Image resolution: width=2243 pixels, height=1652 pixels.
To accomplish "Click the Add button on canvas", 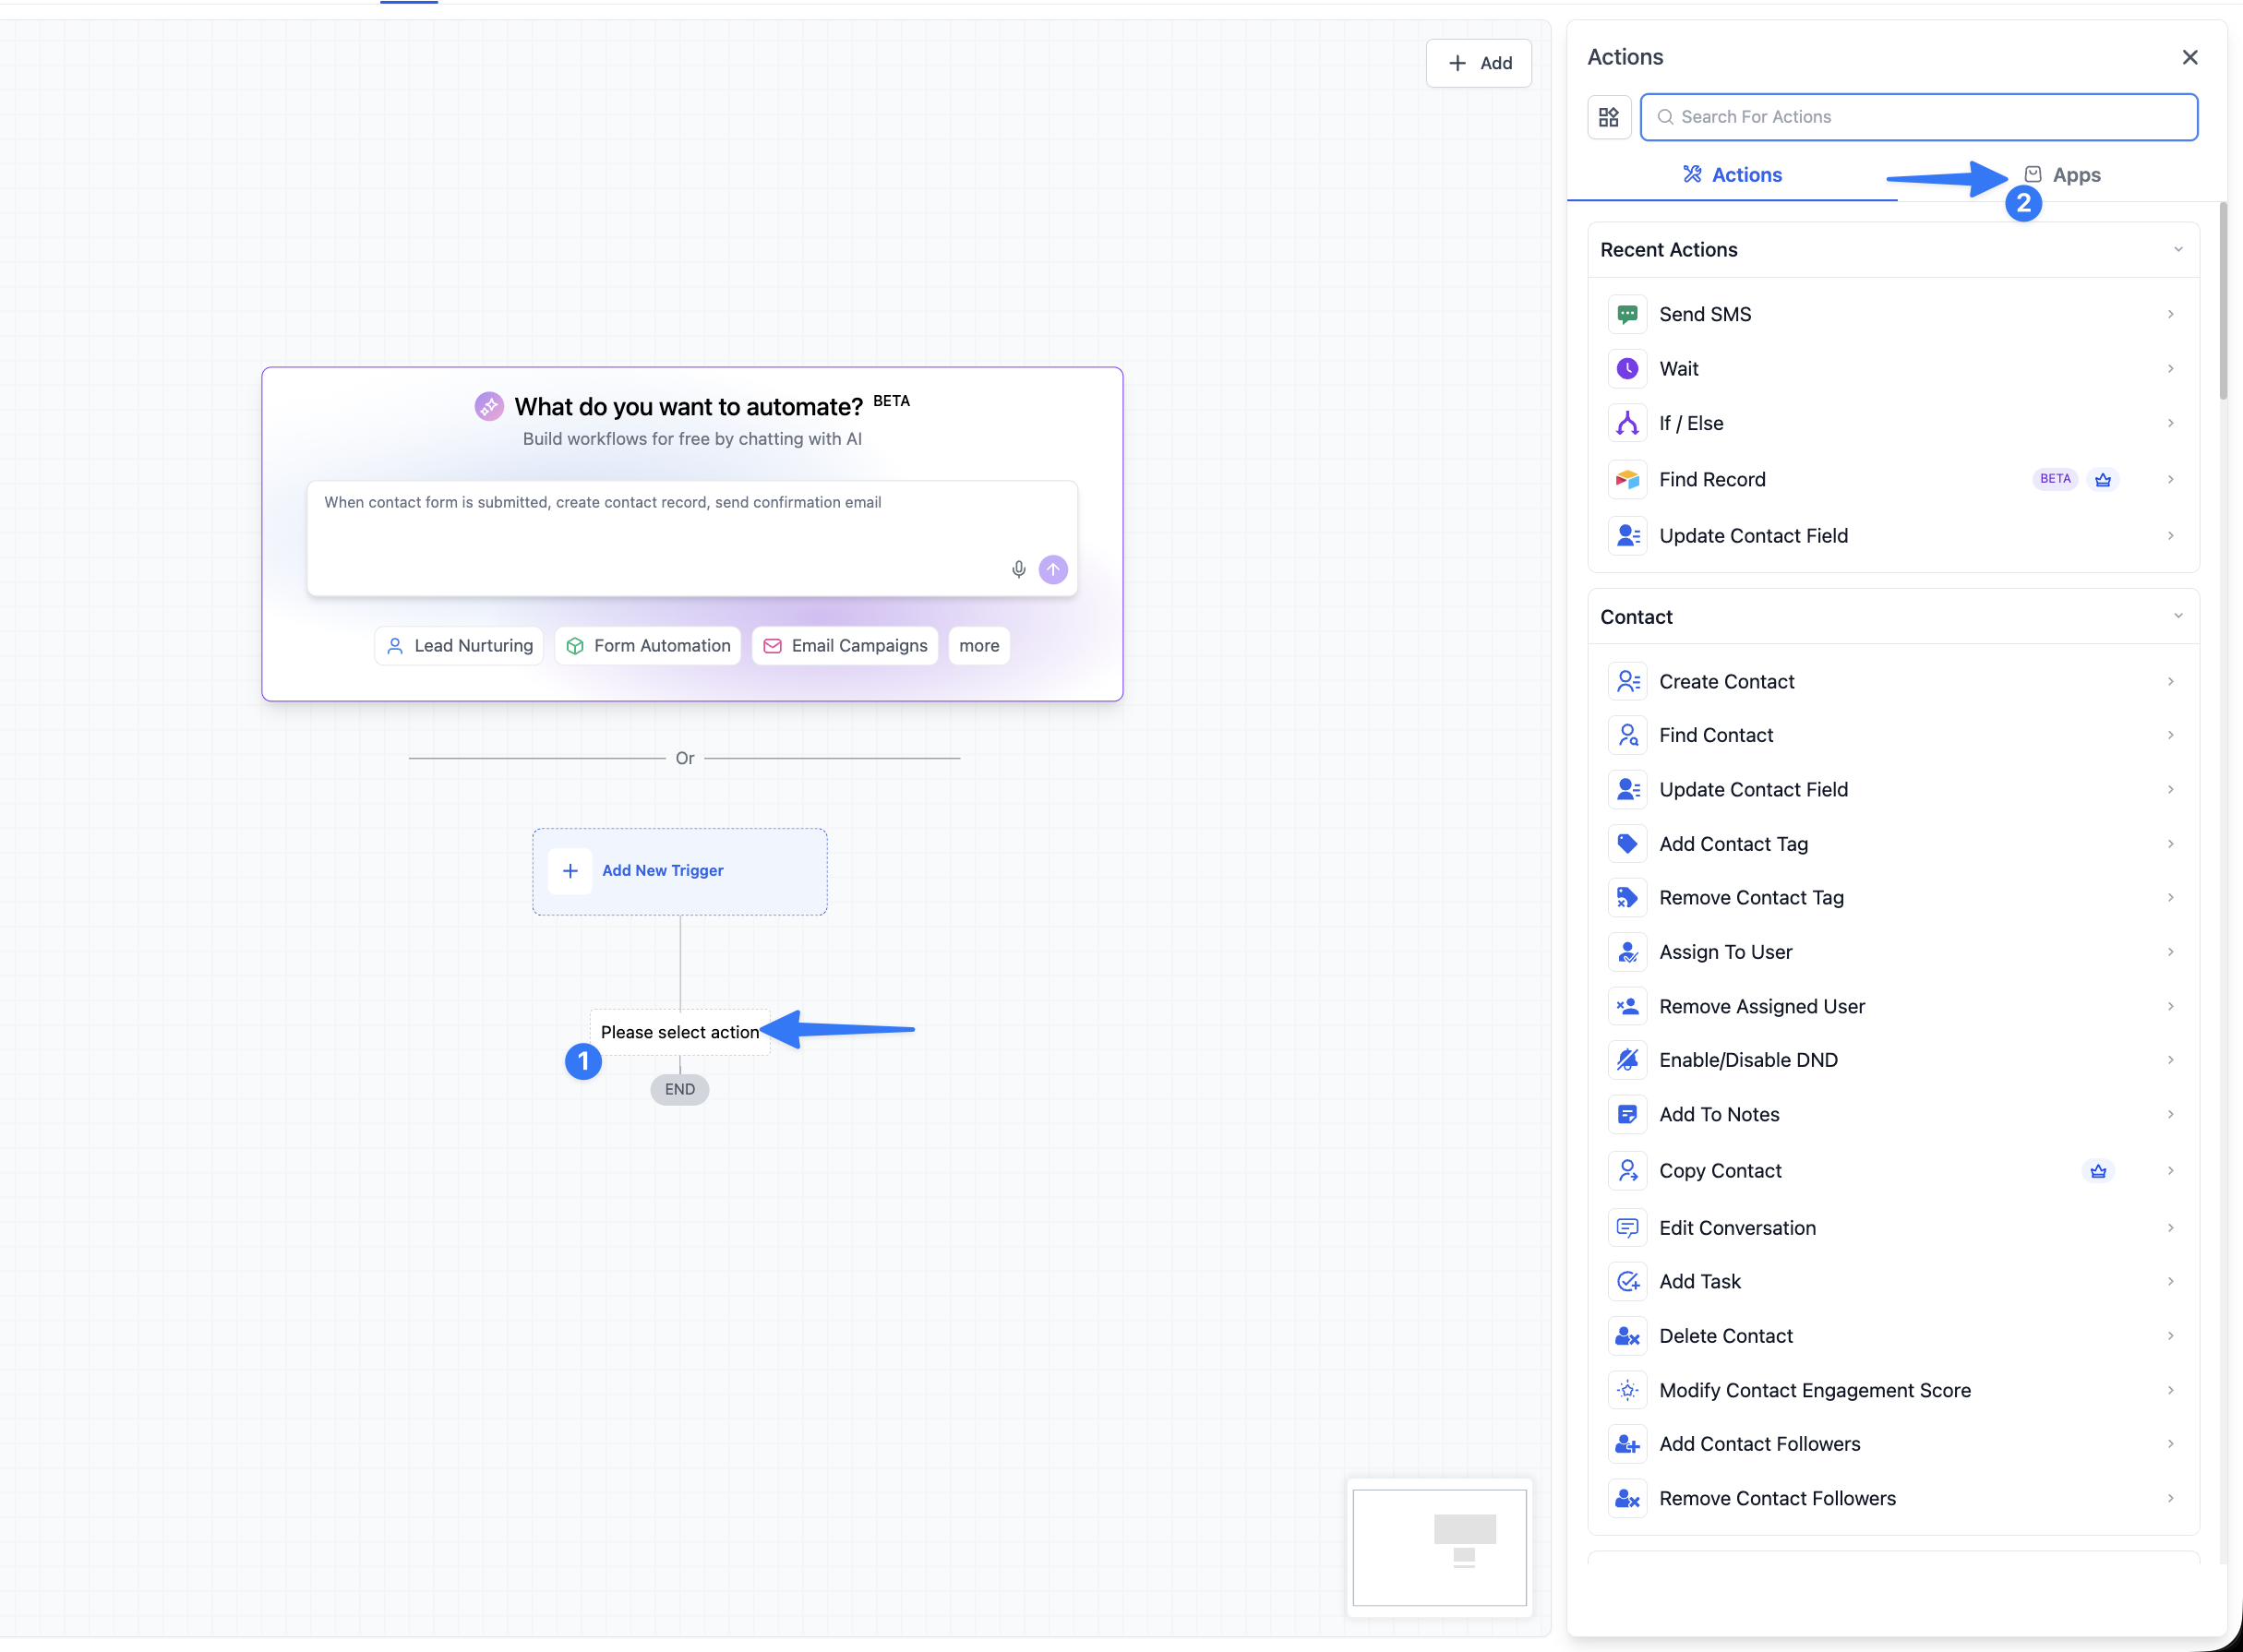I will [1479, 63].
